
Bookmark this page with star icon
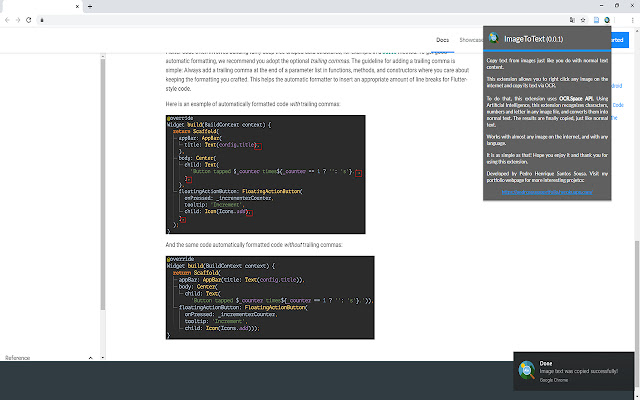coord(585,19)
